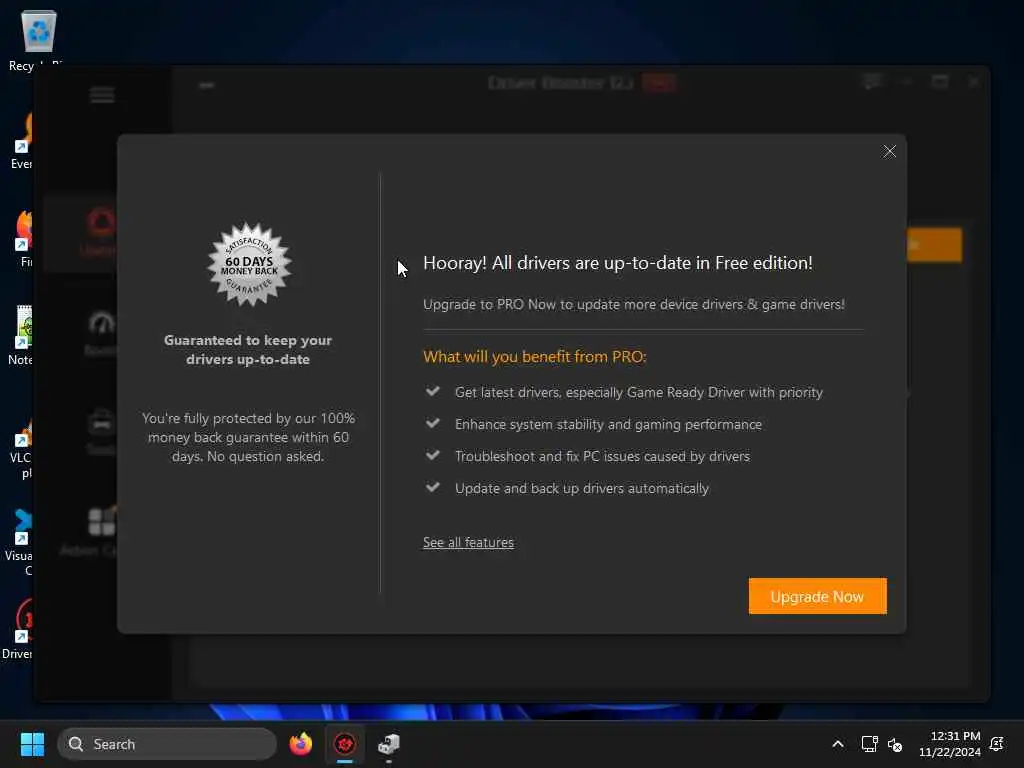Click the taskbar Search box
Viewport: 1024px width, 768px height.
[167, 744]
